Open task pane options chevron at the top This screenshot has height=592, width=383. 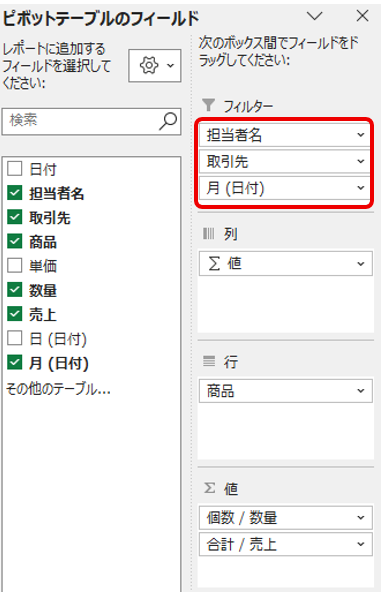click(x=314, y=16)
